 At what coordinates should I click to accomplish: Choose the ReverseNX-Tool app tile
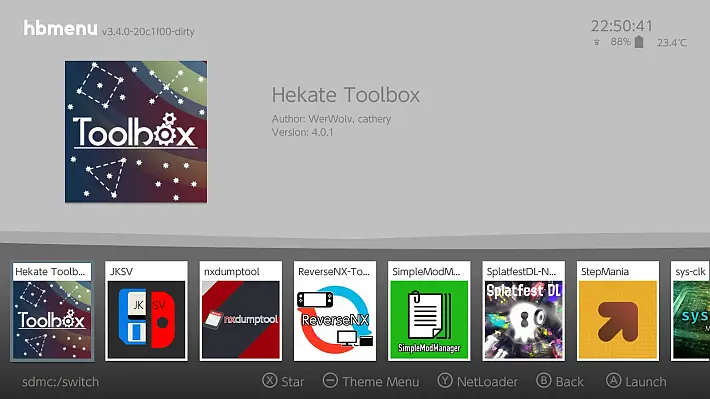335,311
